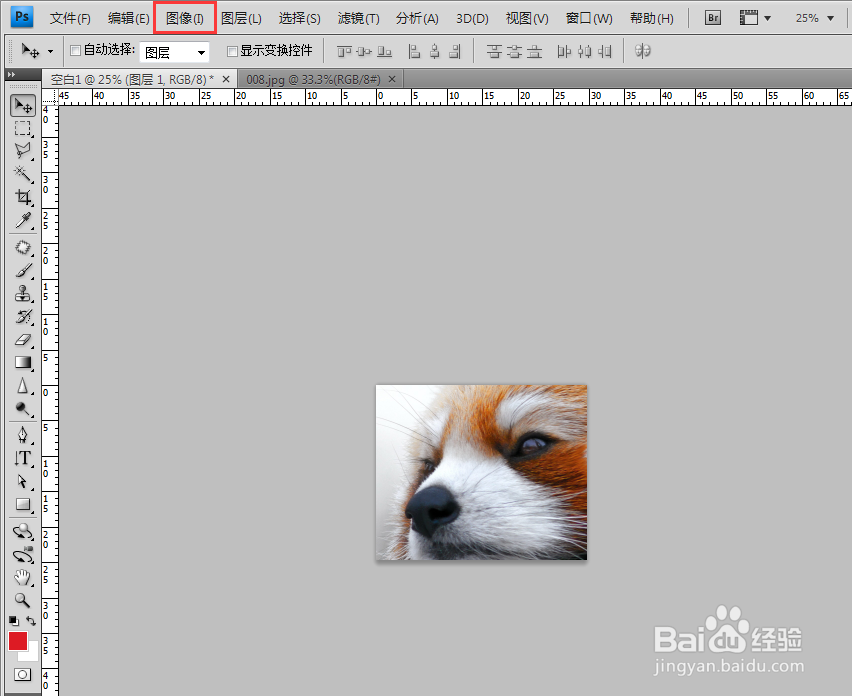Enable the 自动选择 checkbox
Viewport: 852px width, 696px height.
pyautogui.click(x=76, y=51)
